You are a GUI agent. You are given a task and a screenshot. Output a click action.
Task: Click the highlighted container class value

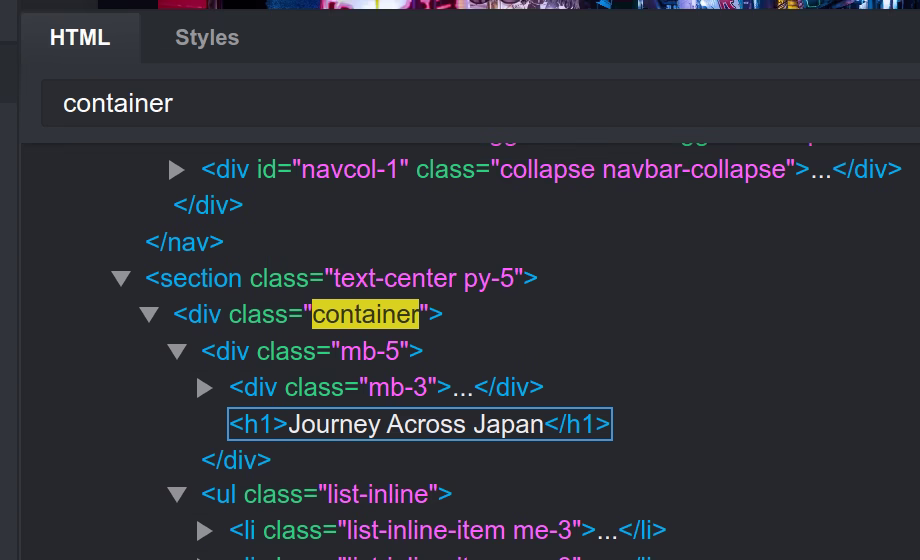click(x=365, y=314)
